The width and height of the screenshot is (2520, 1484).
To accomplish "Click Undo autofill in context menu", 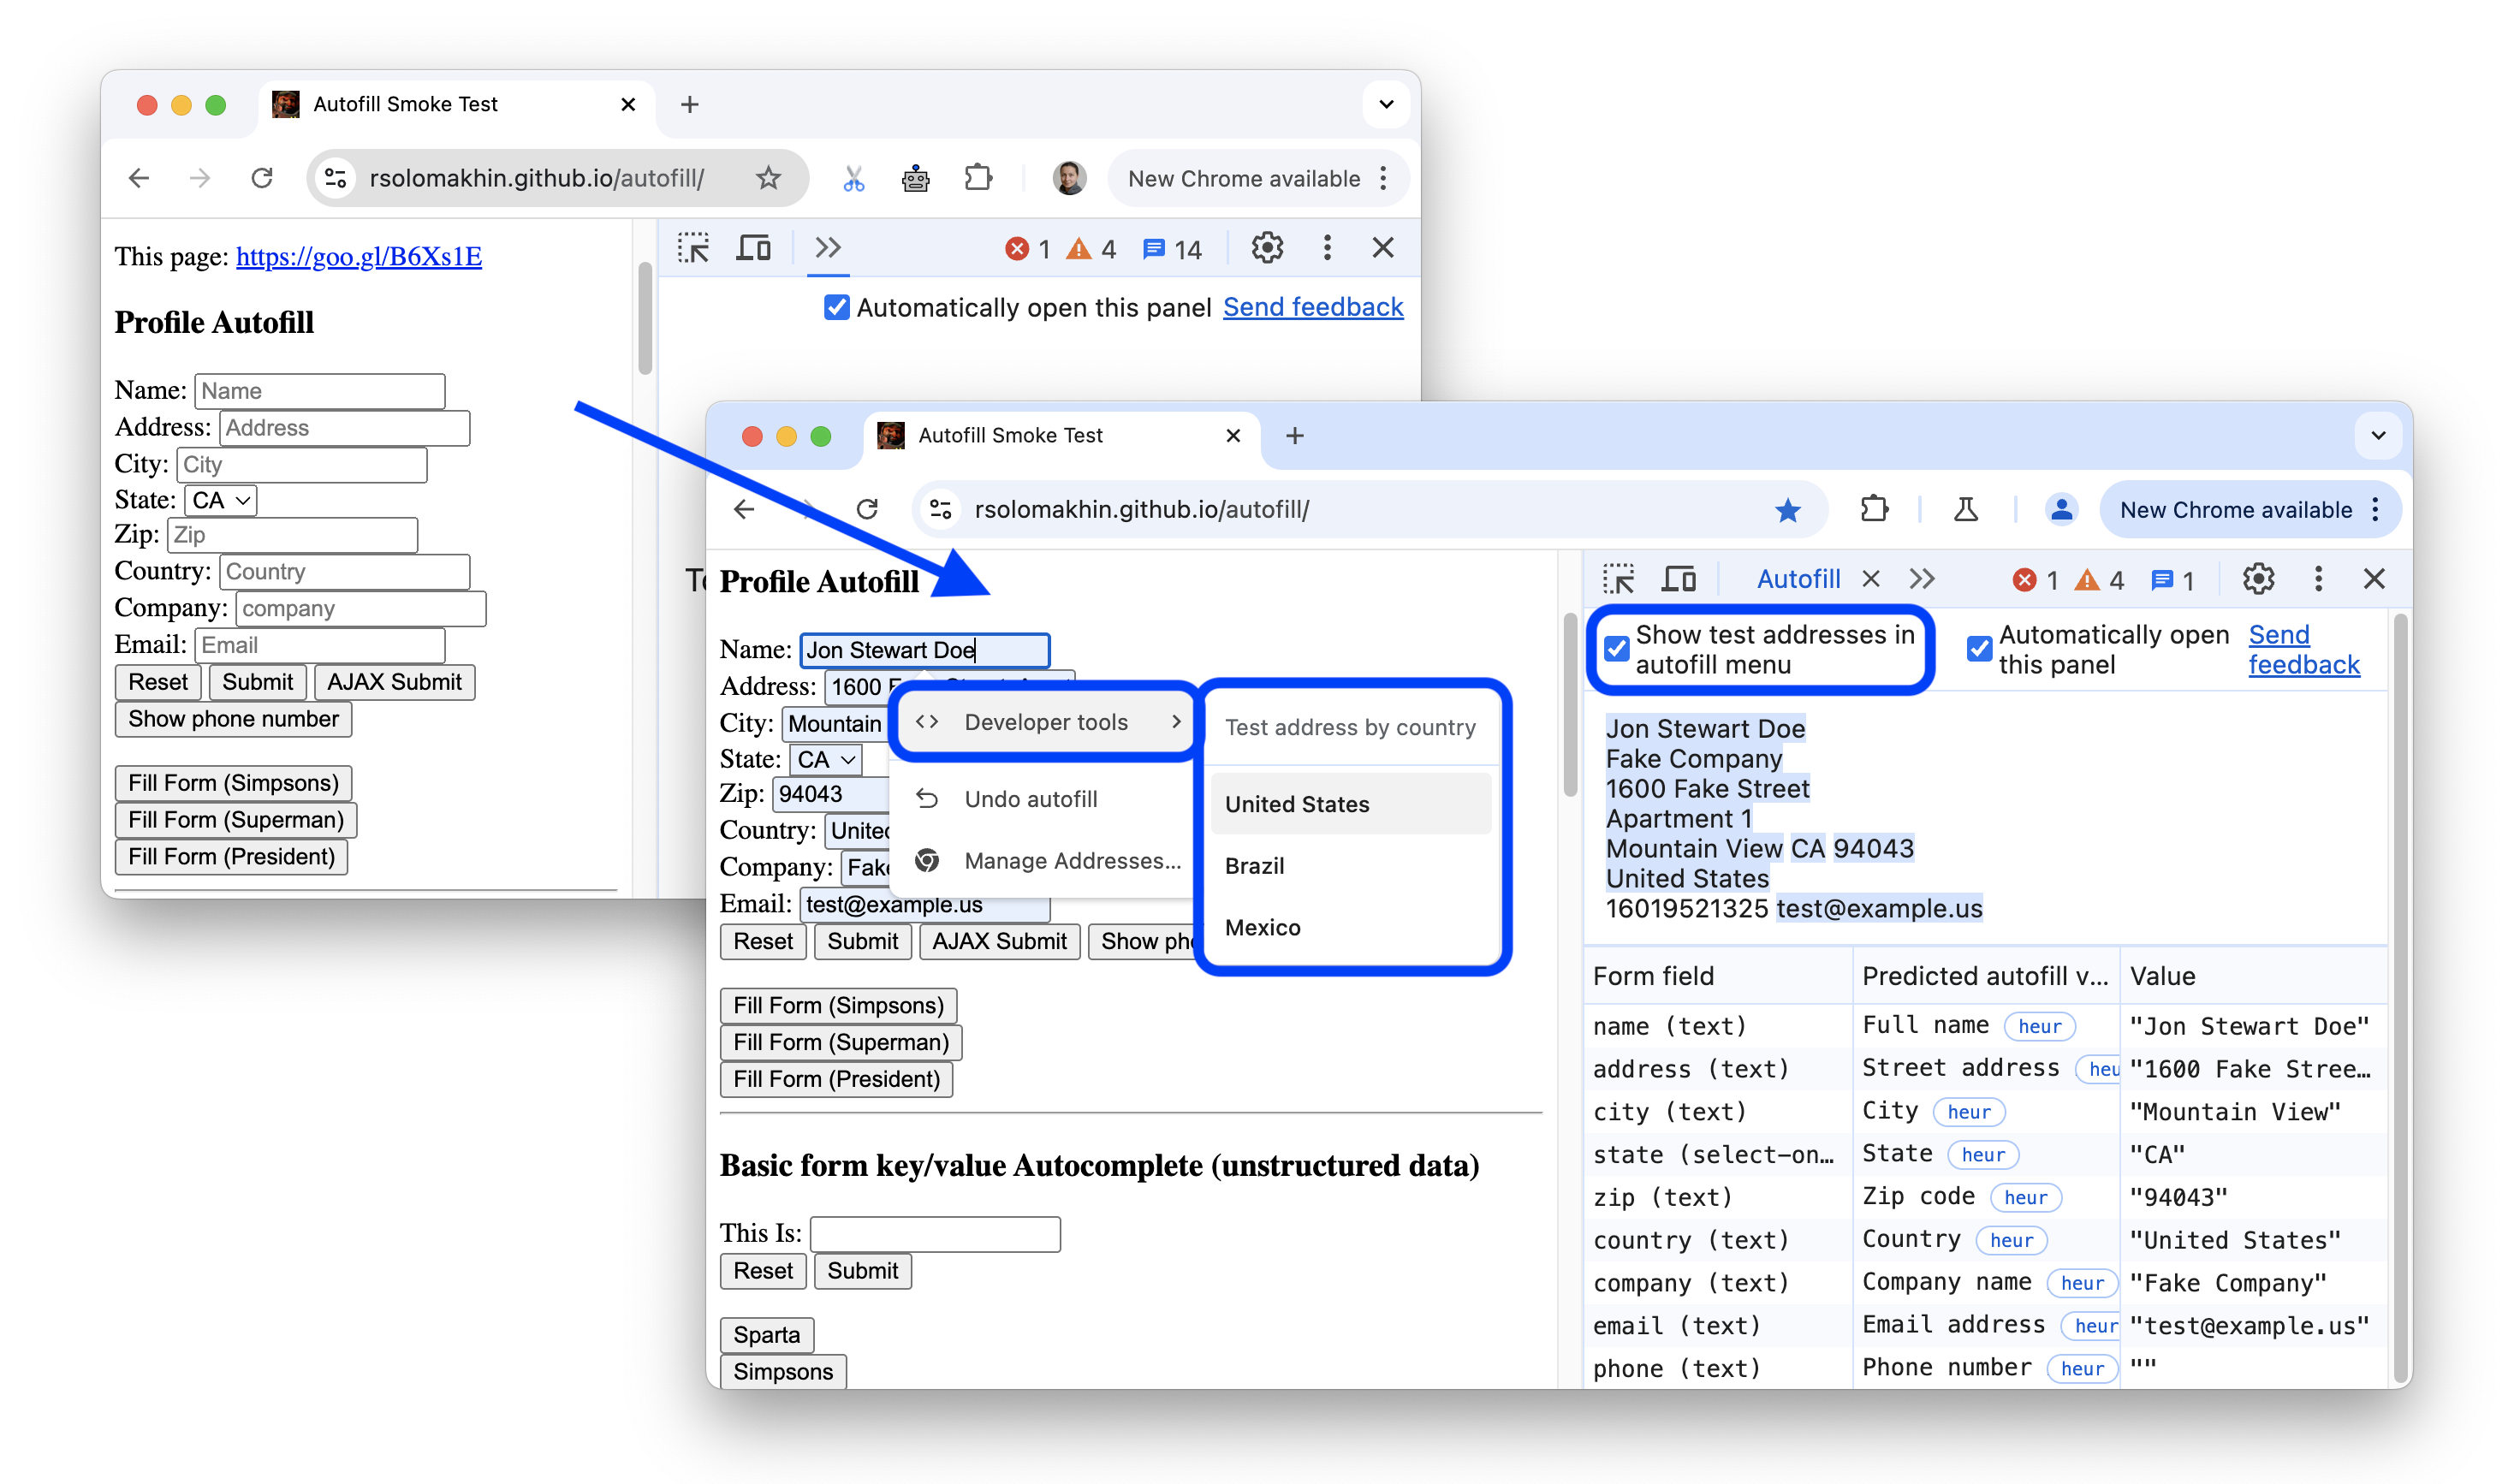I will [1030, 798].
